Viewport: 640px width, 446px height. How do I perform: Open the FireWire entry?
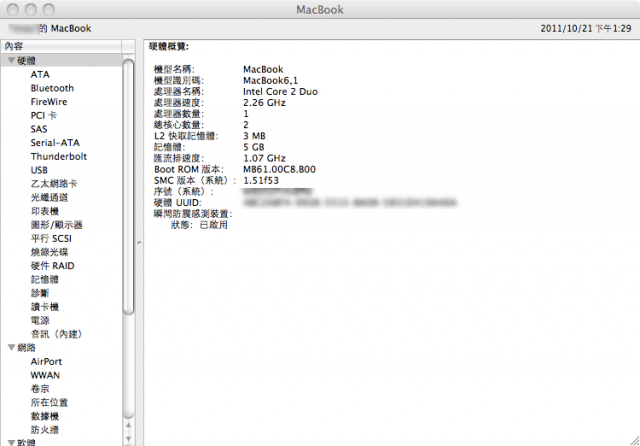pos(49,102)
